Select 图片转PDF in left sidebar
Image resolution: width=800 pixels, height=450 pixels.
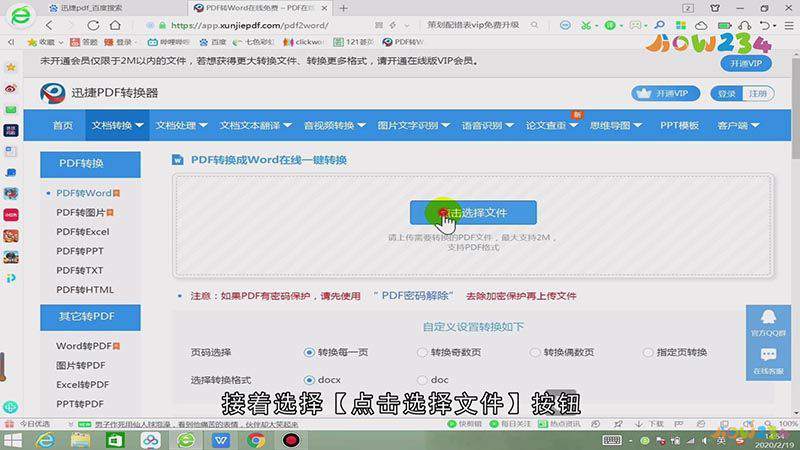[x=81, y=365]
